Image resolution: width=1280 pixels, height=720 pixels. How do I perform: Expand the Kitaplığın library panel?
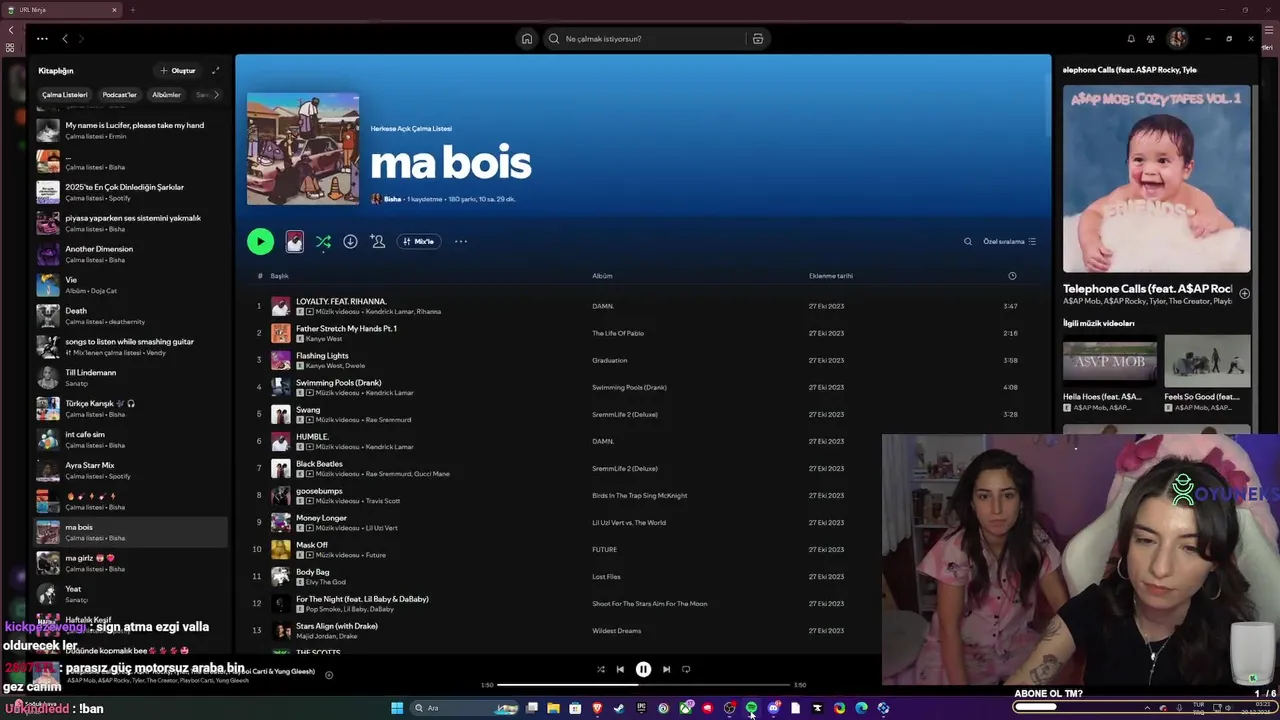pyautogui.click(x=215, y=71)
